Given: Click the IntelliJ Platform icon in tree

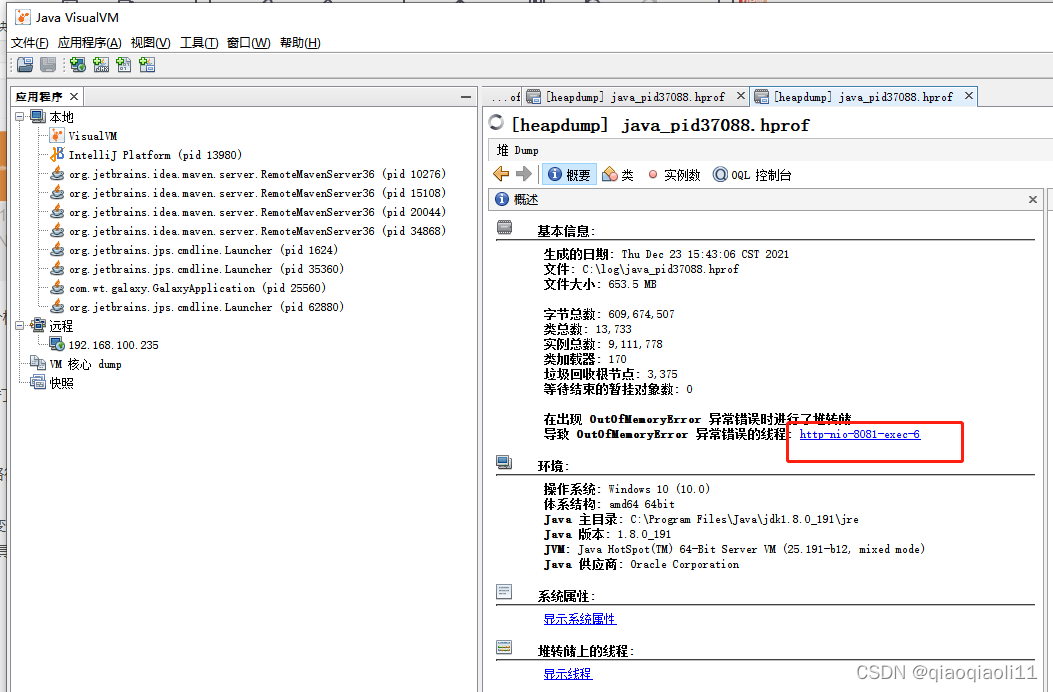Looking at the screenshot, I should [58, 155].
